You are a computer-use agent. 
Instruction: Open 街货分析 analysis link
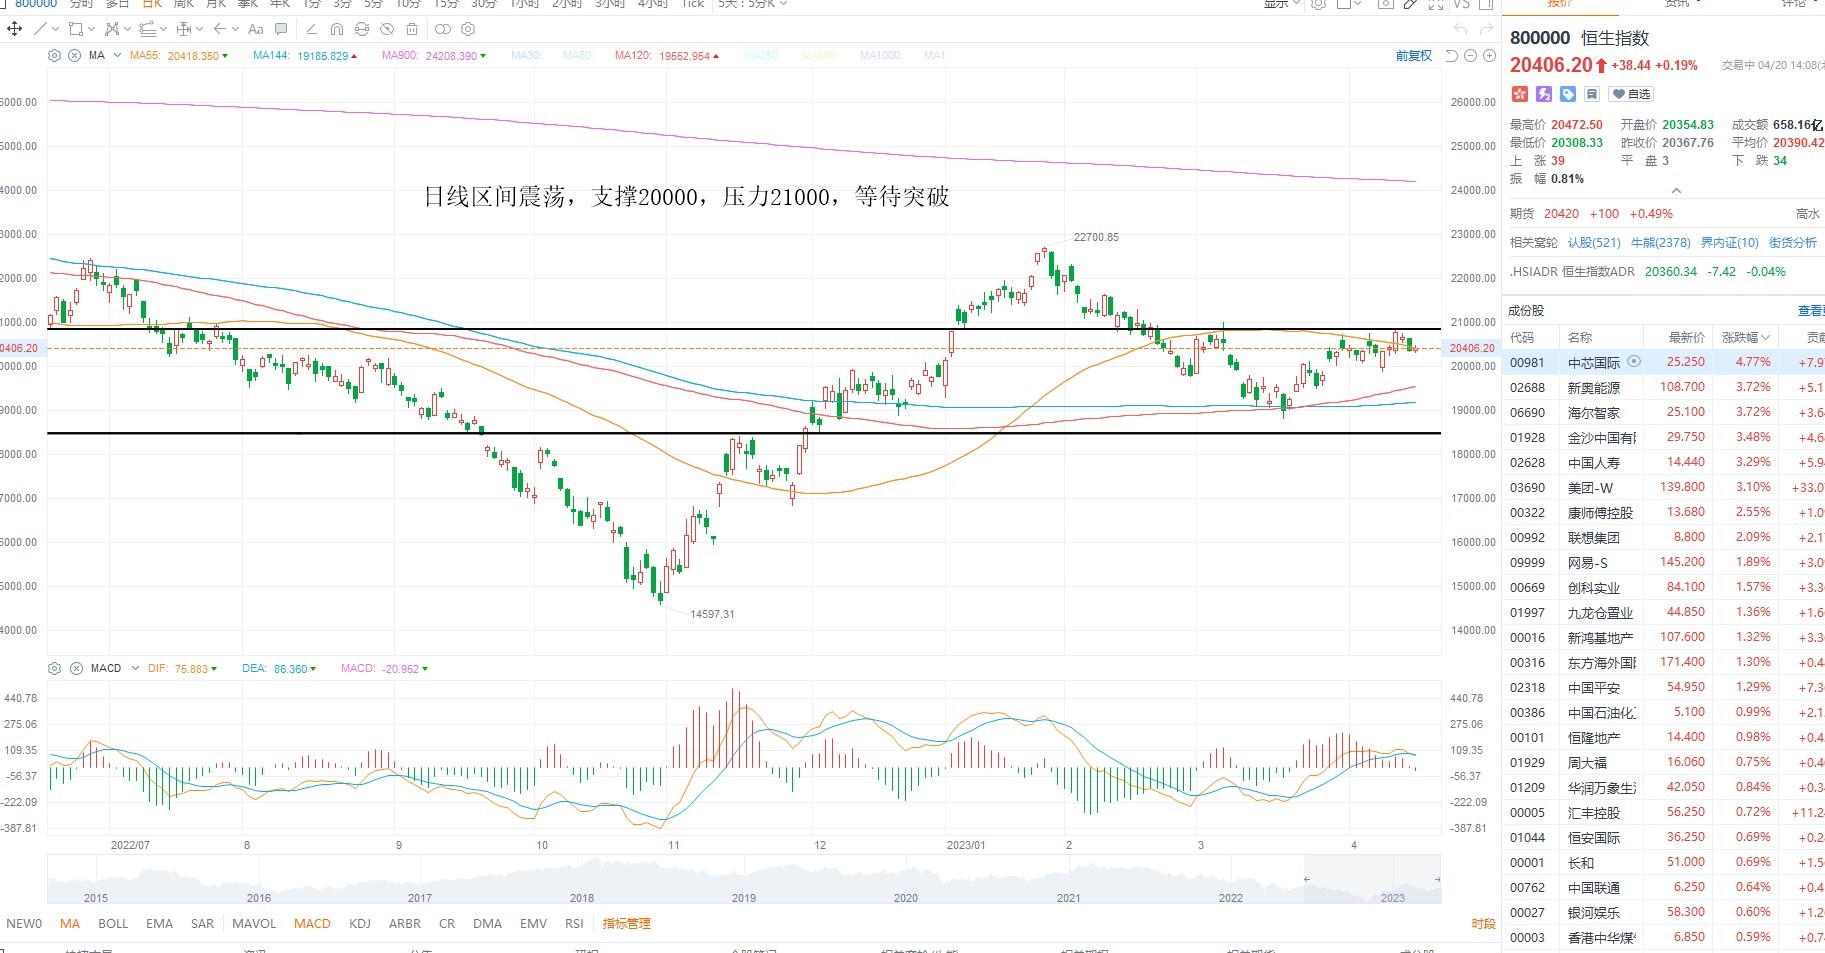tap(1793, 243)
